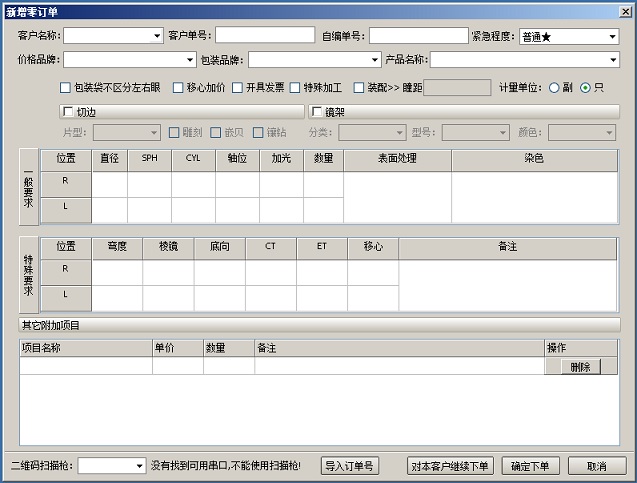
Task: Click the 弯度 column header
Action: [x=117, y=248]
